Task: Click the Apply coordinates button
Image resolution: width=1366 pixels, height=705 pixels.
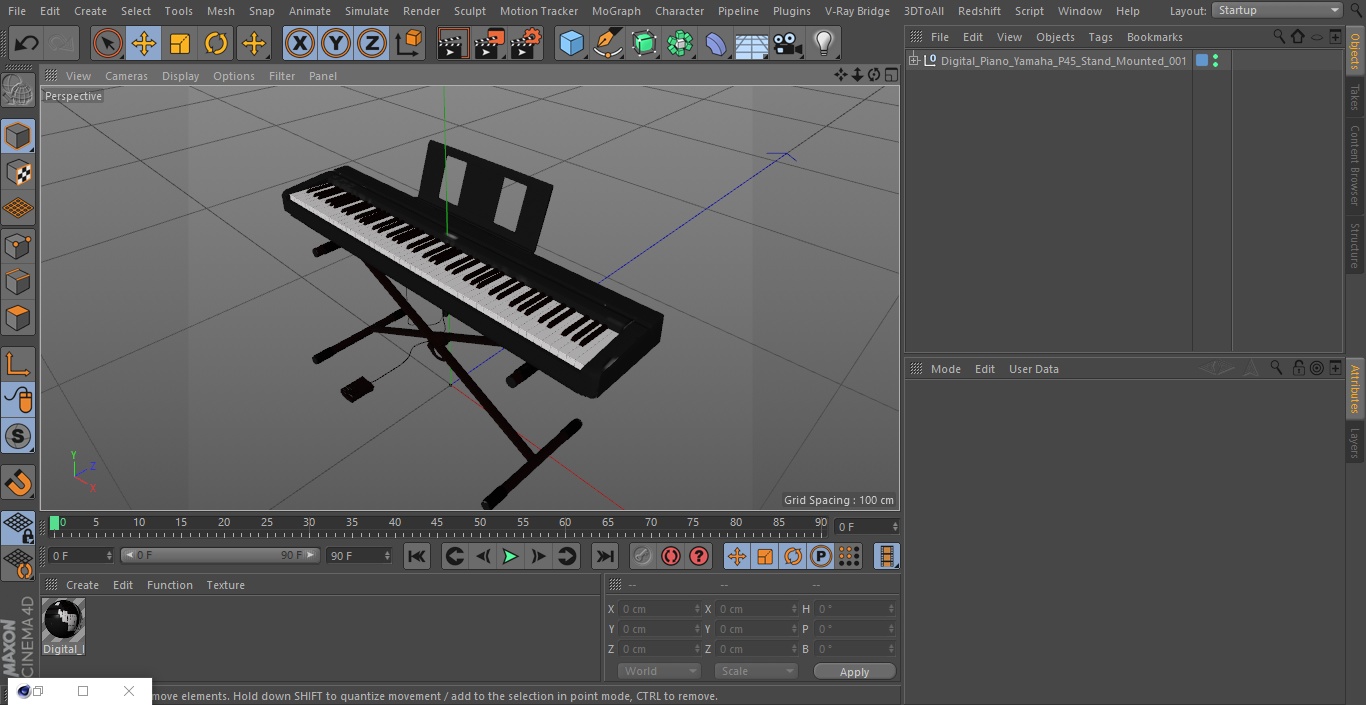Action: [854, 672]
